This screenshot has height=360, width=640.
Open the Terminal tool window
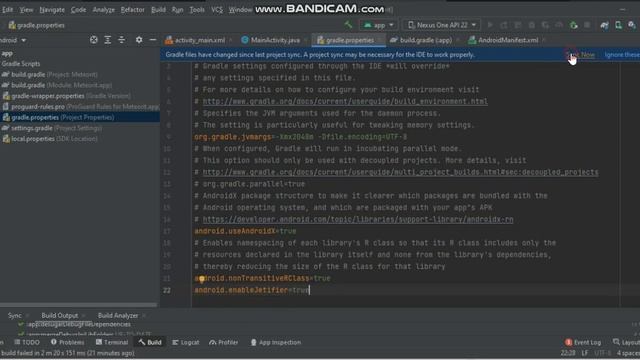click(x=112, y=342)
